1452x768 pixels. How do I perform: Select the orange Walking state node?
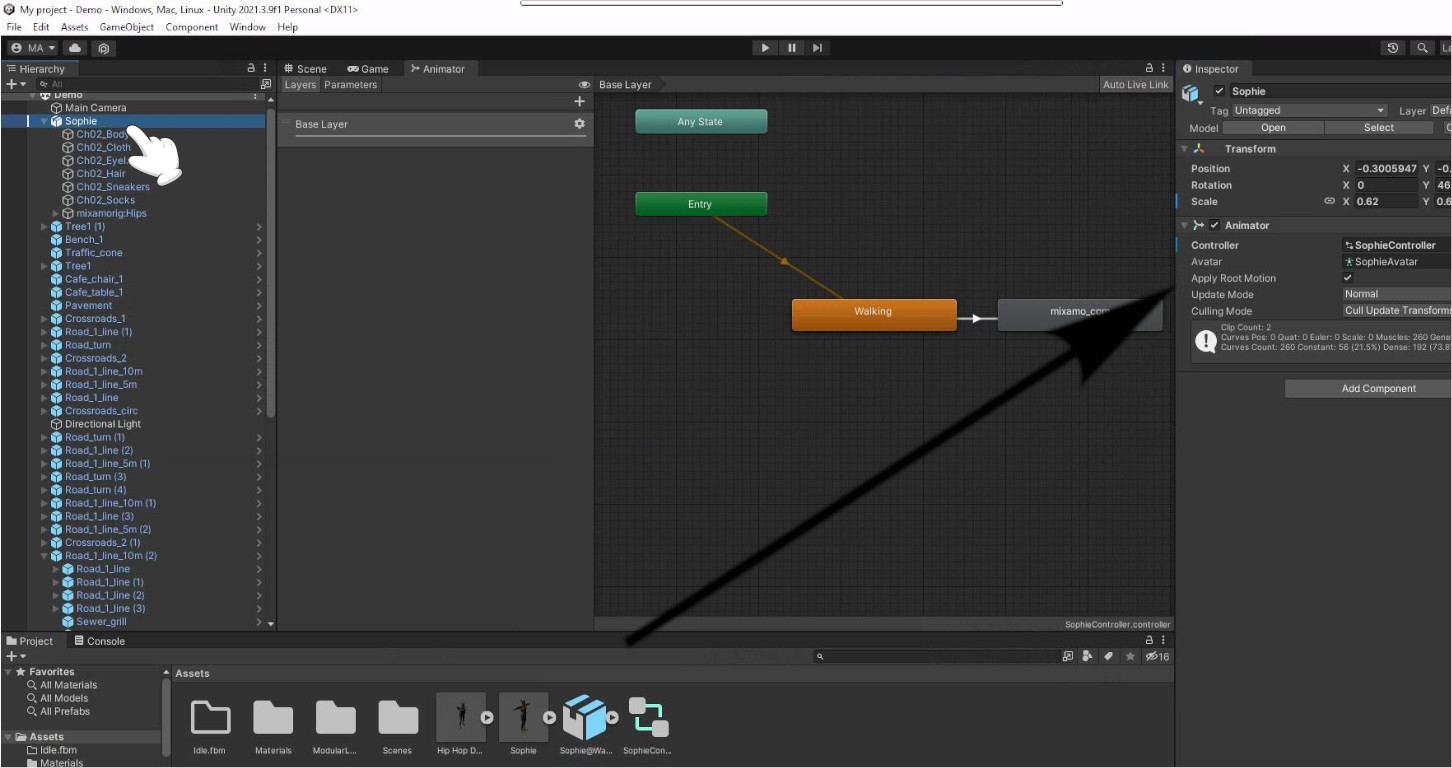coord(873,314)
